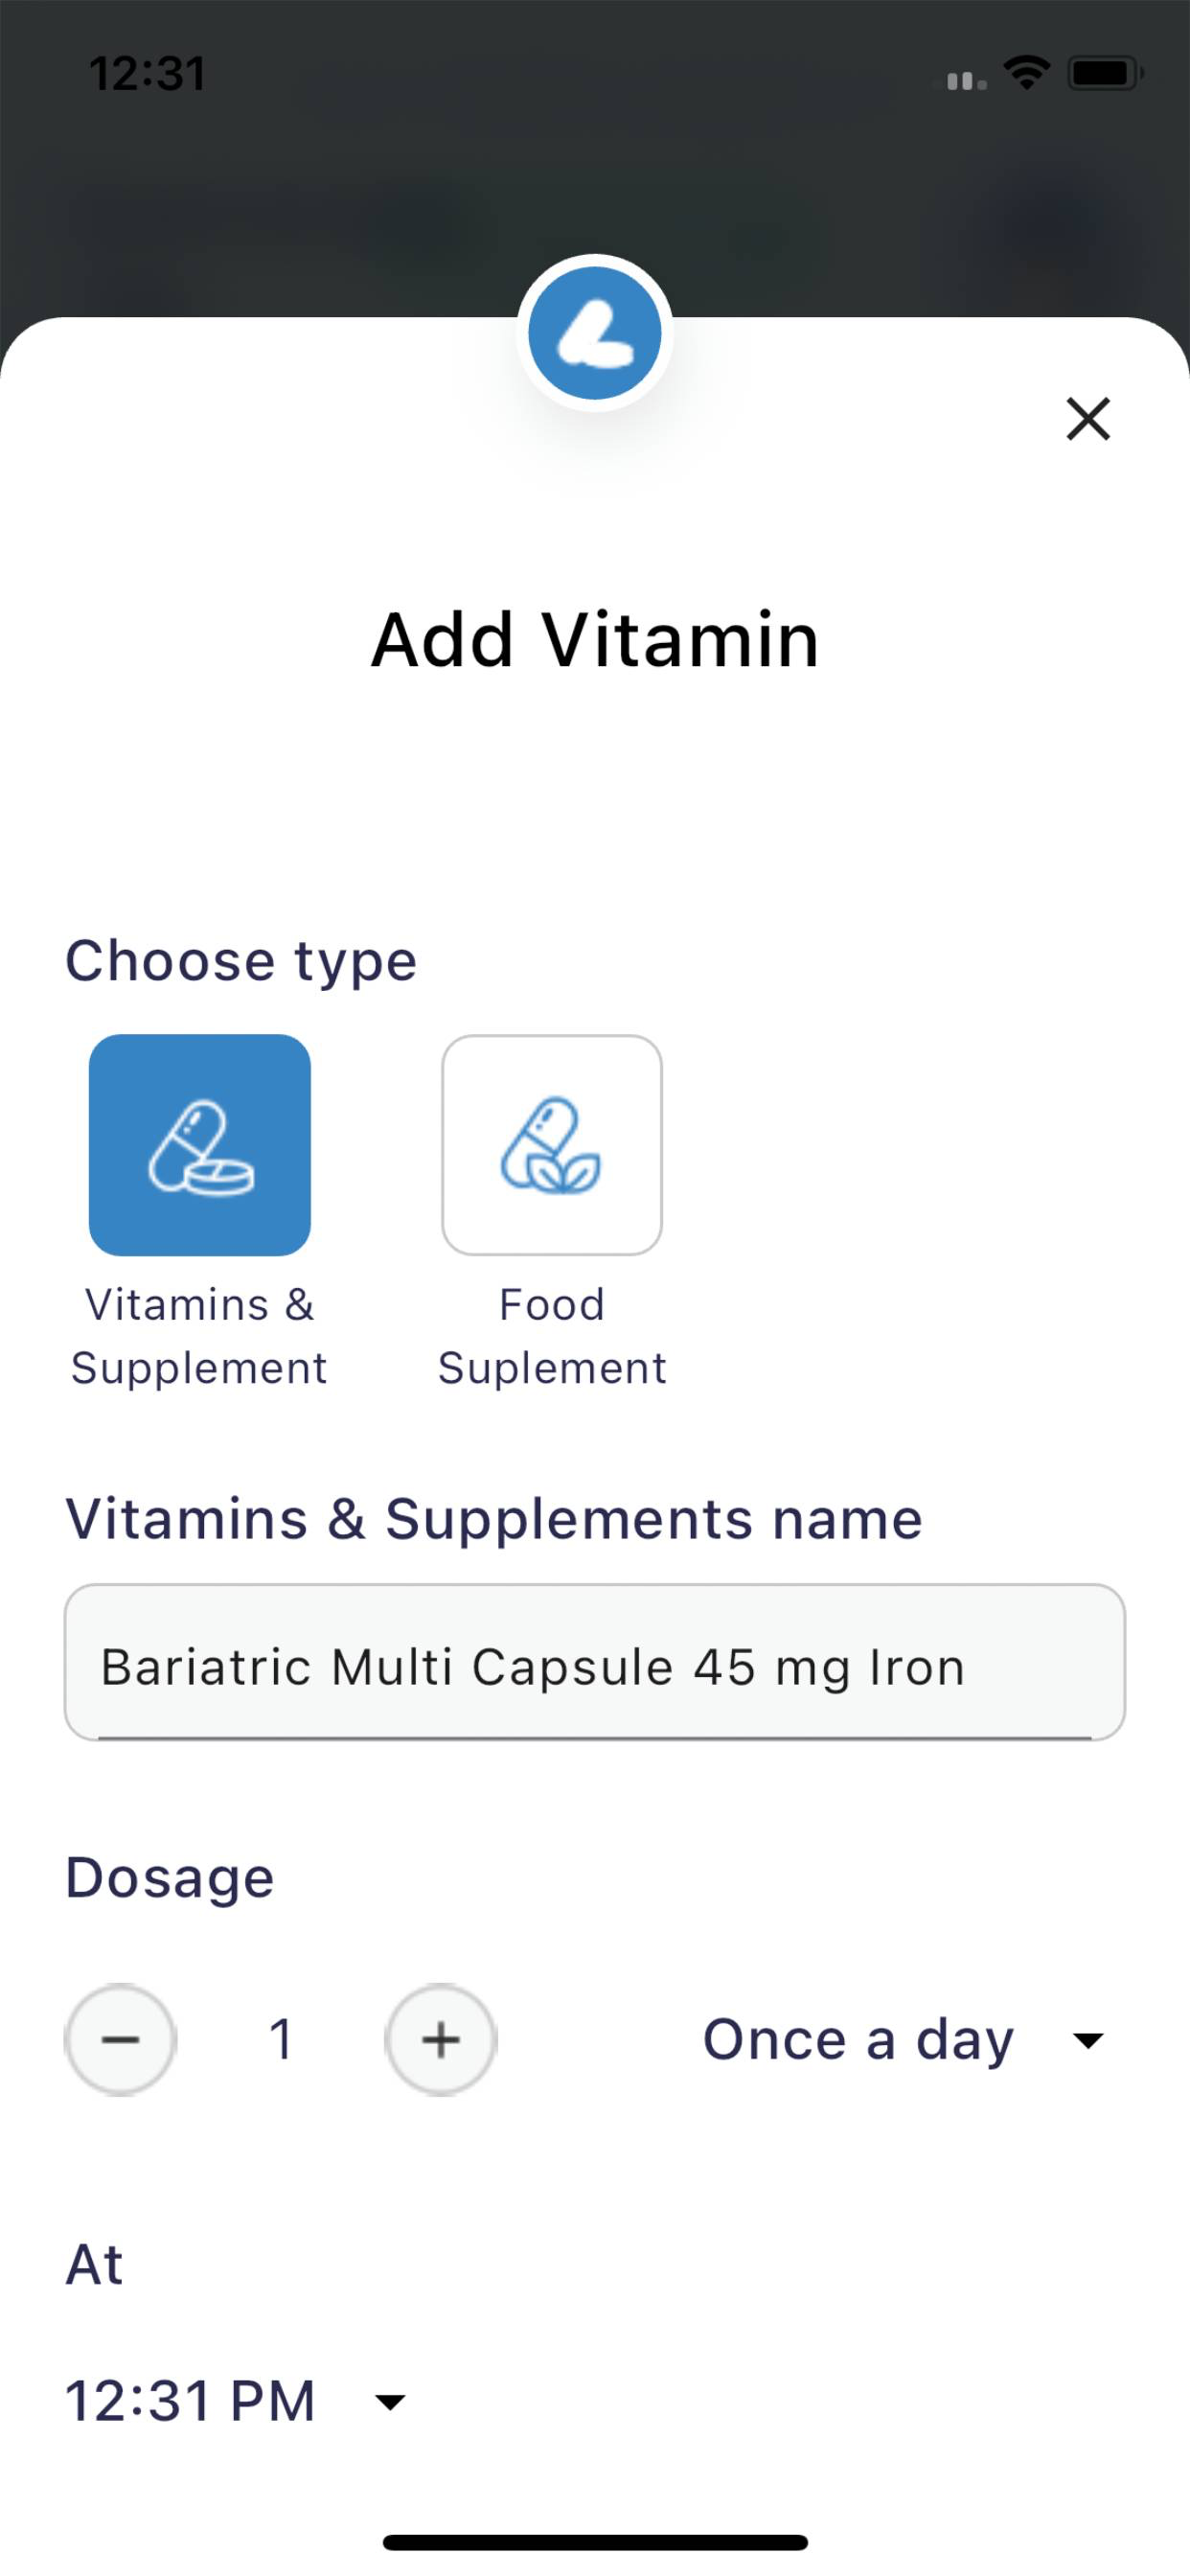The width and height of the screenshot is (1190, 2576).
Task: Tap the blue pill badge at top
Action: point(595,333)
